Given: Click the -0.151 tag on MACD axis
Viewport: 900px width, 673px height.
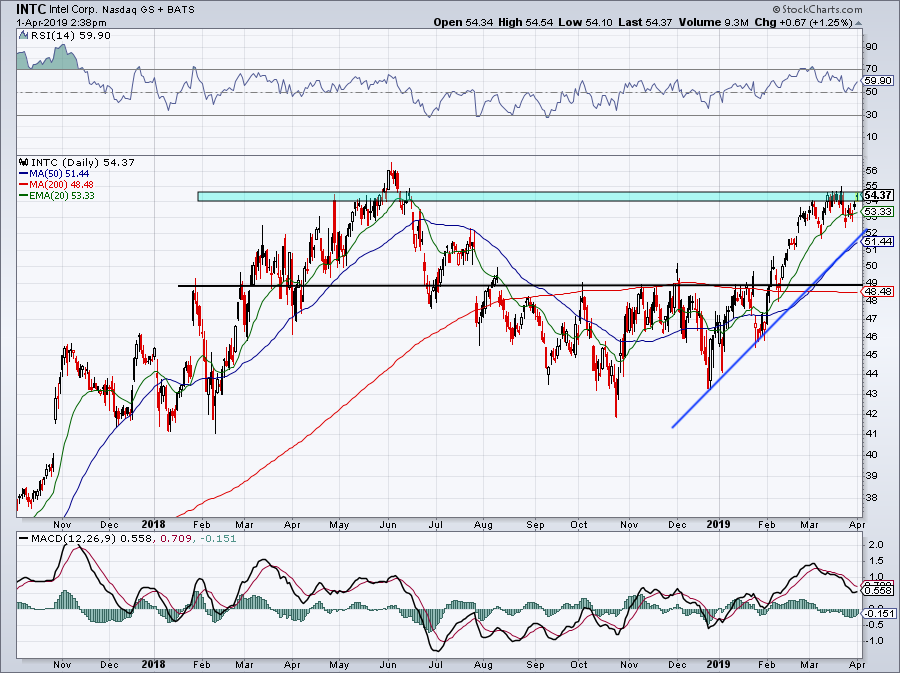Looking at the screenshot, I should click(x=880, y=614).
